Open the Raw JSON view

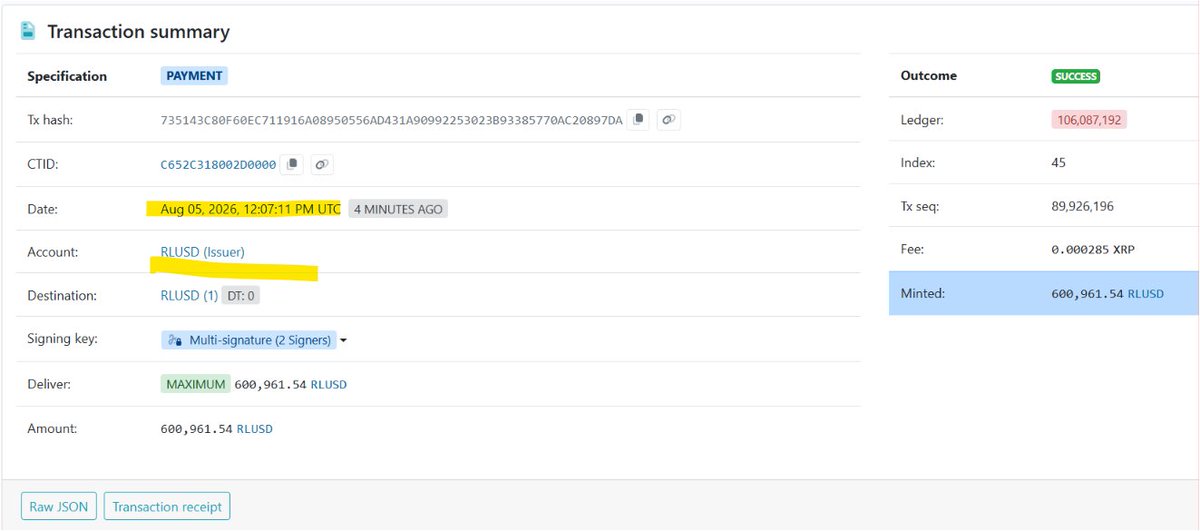59,506
